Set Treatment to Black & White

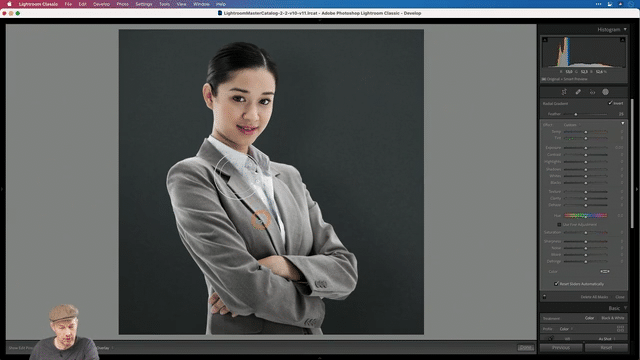point(613,318)
